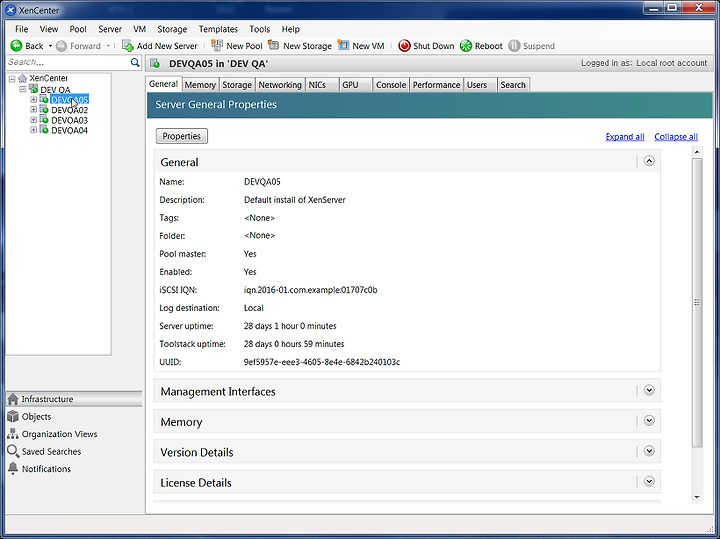Switch to the Console tab

391,85
